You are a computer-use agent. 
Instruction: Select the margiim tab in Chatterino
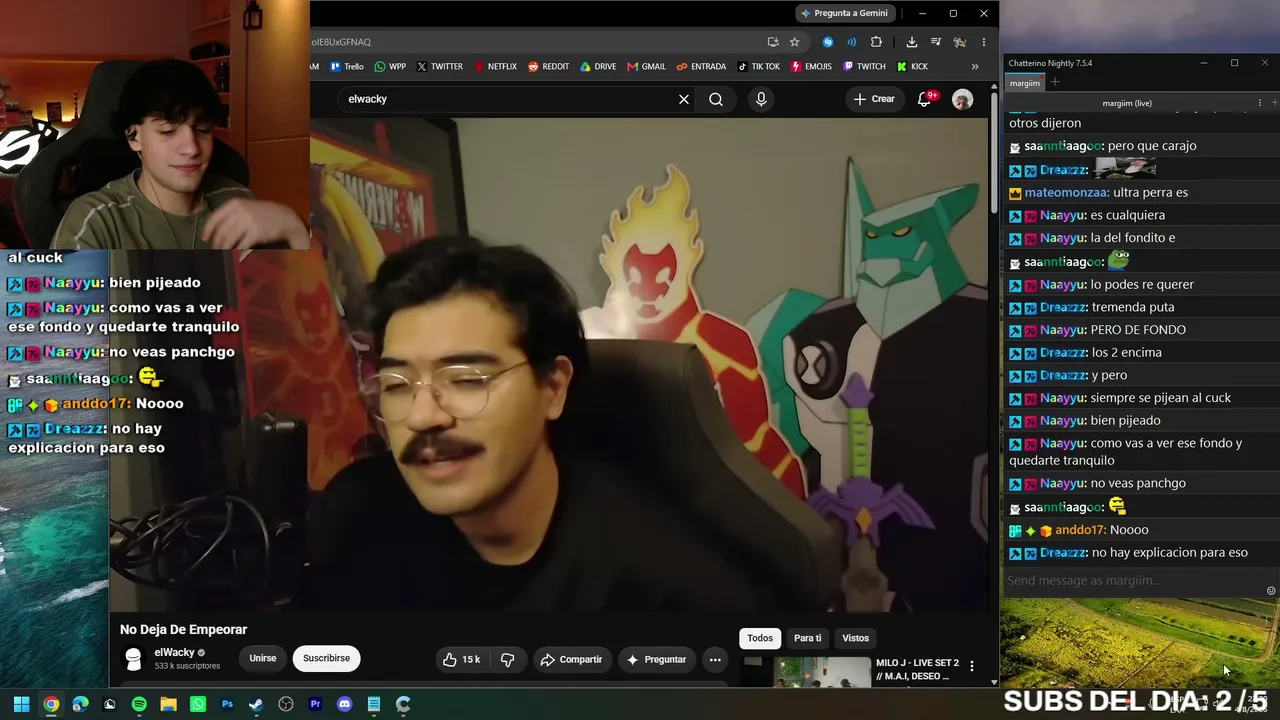coord(1024,83)
